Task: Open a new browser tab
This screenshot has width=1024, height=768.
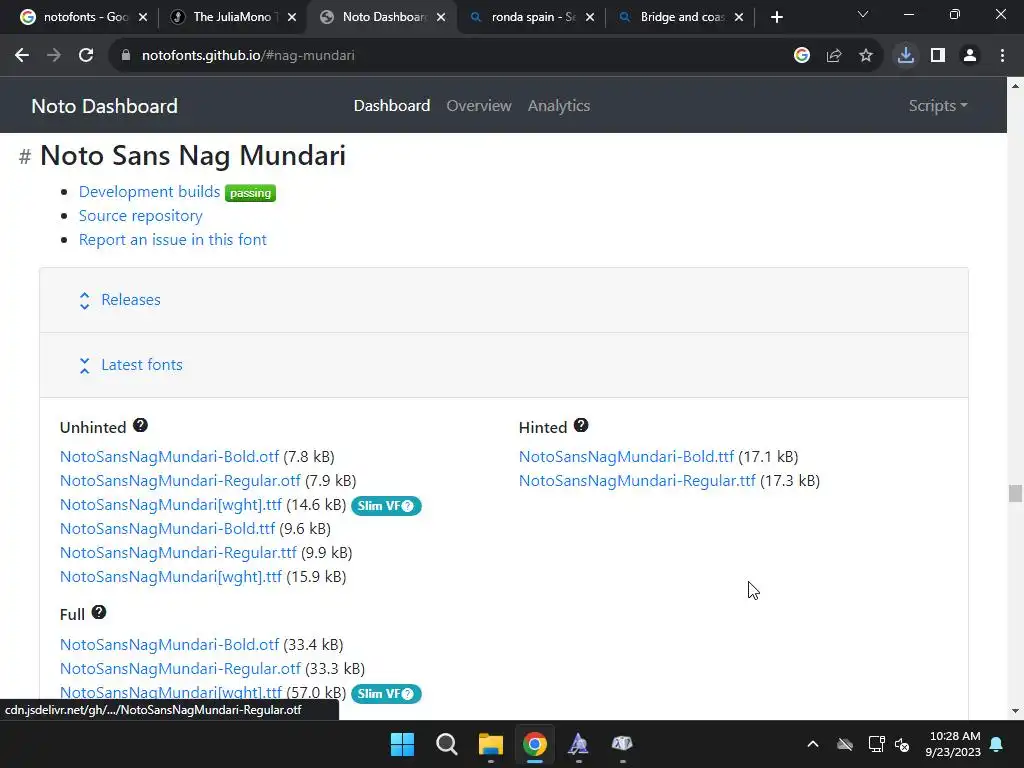Action: click(776, 17)
